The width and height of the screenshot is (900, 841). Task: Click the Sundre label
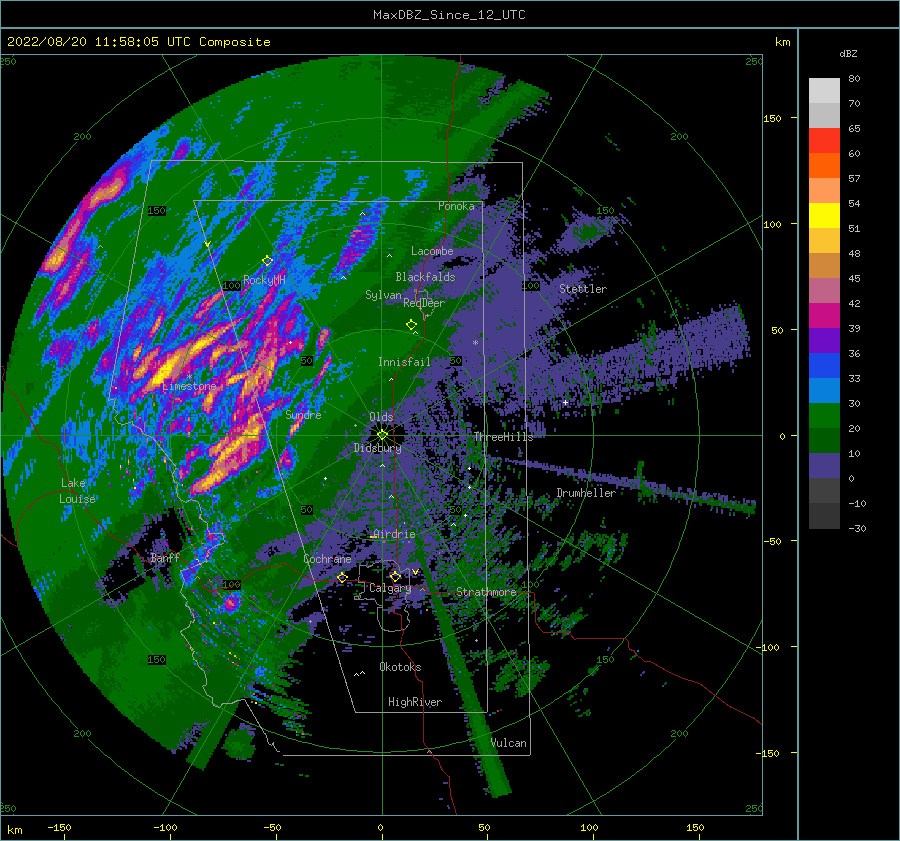(x=303, y=414)
